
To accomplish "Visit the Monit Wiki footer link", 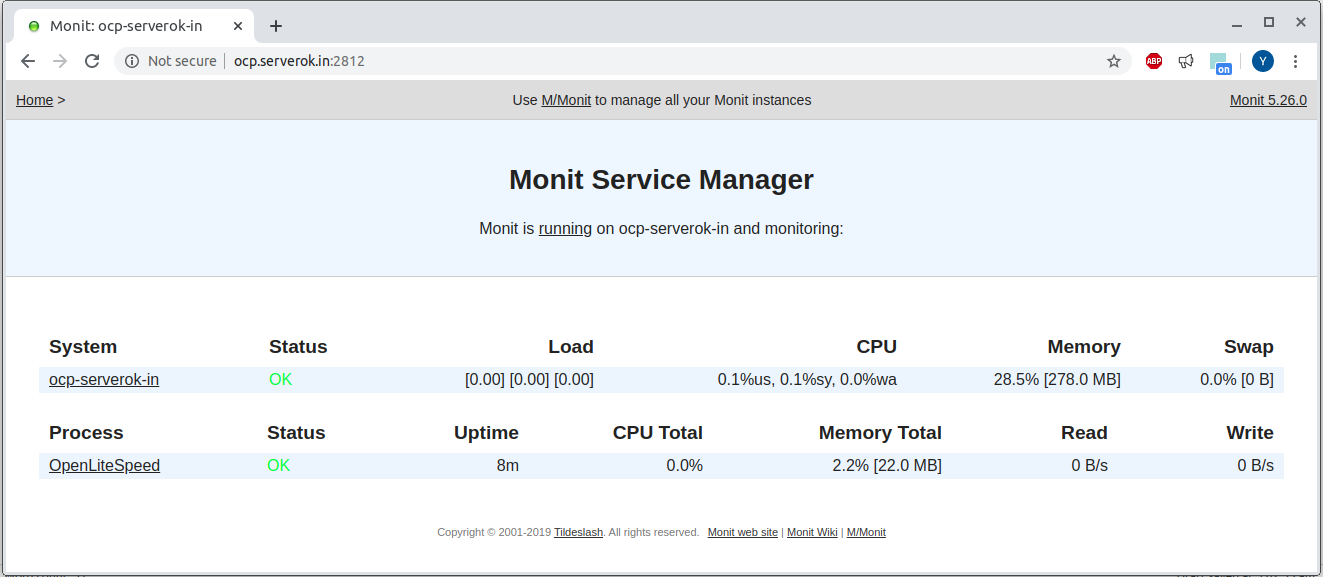I will (x=811, y=532).
